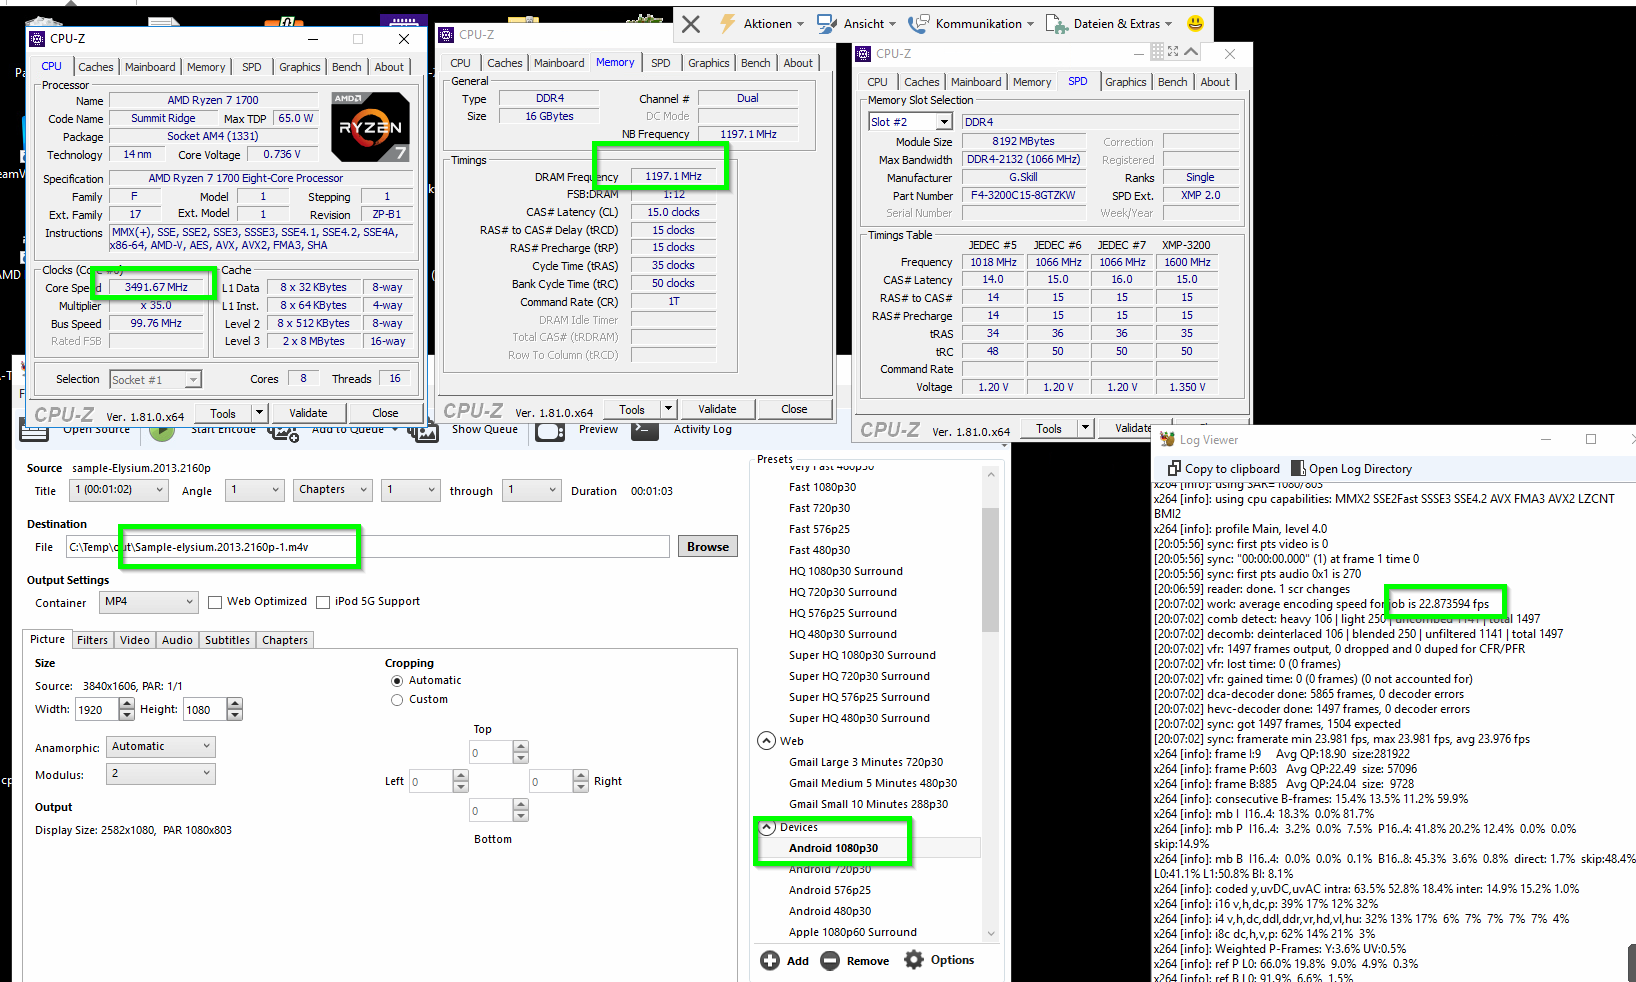Click the Dateien & Extras file icon
Viewport: 1636px width, 982px height.
1057,23
